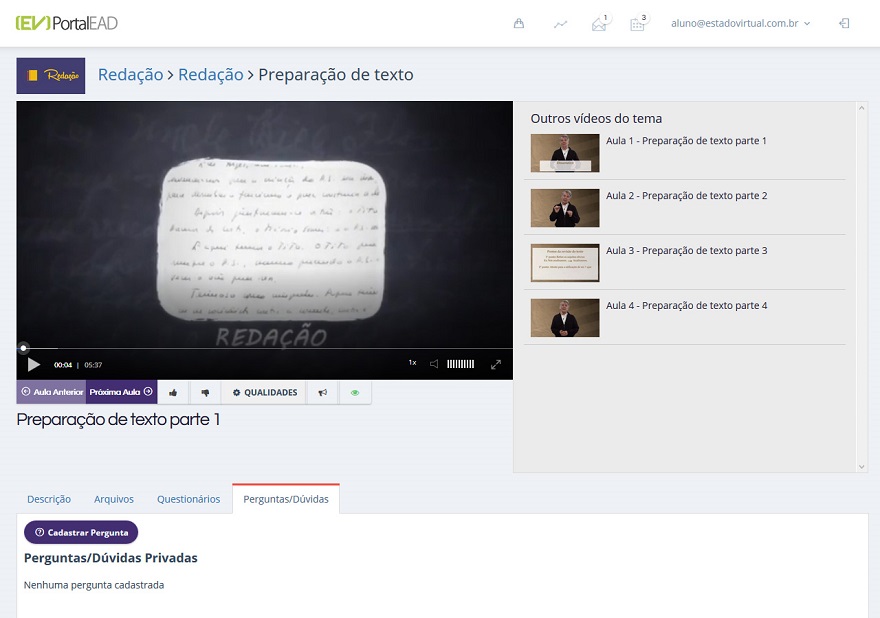Toggle the green eye watched indicator
880x618 pixels.
pos(354,393)
